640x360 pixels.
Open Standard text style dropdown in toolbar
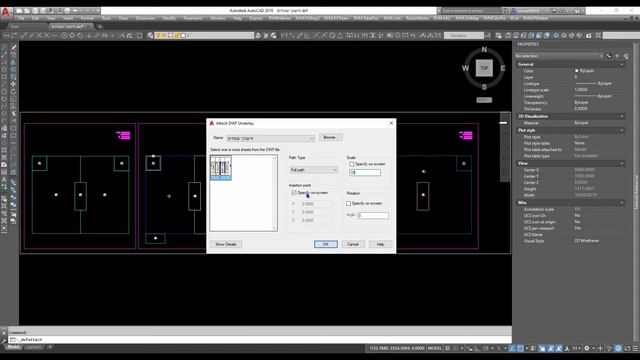pos(464,36)
